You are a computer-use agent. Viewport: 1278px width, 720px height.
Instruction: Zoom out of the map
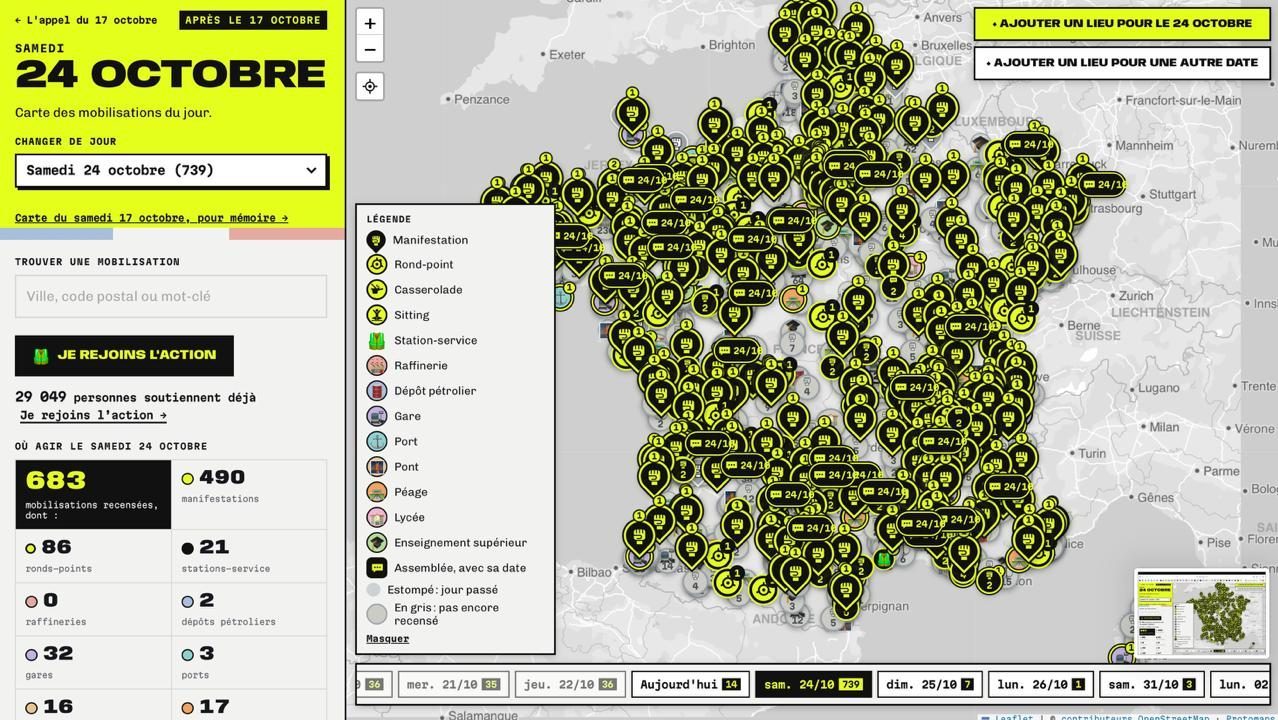(370, 49)
